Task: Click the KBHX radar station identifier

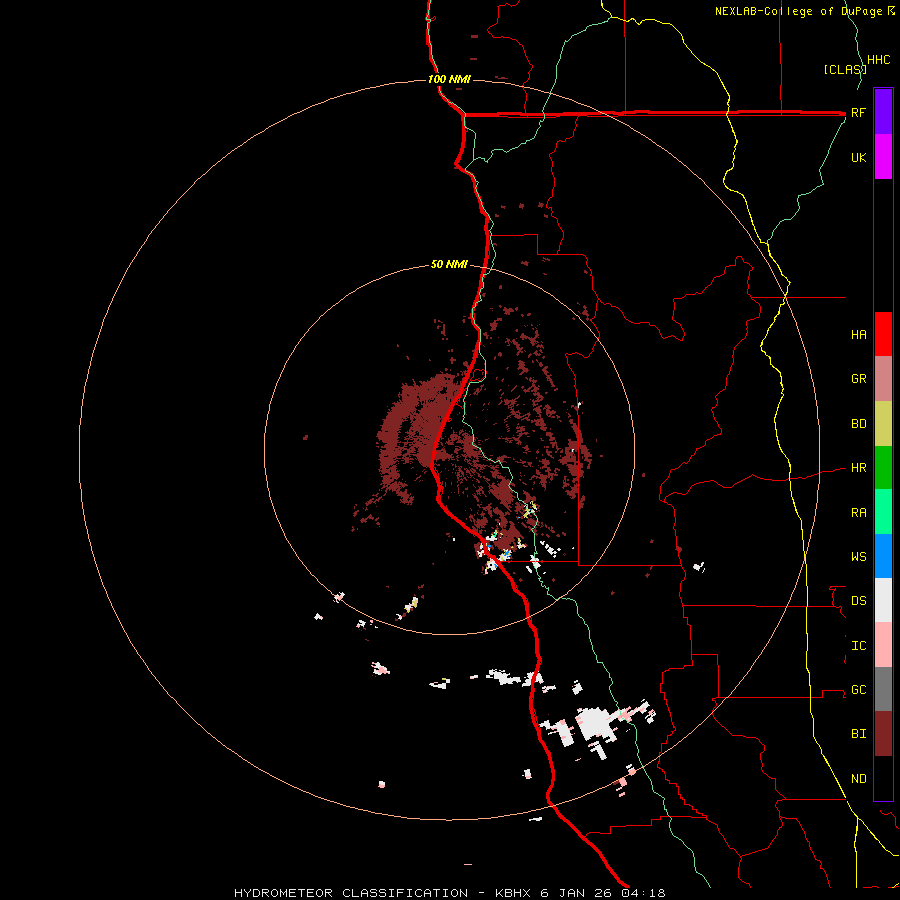Action: (514, 893)
